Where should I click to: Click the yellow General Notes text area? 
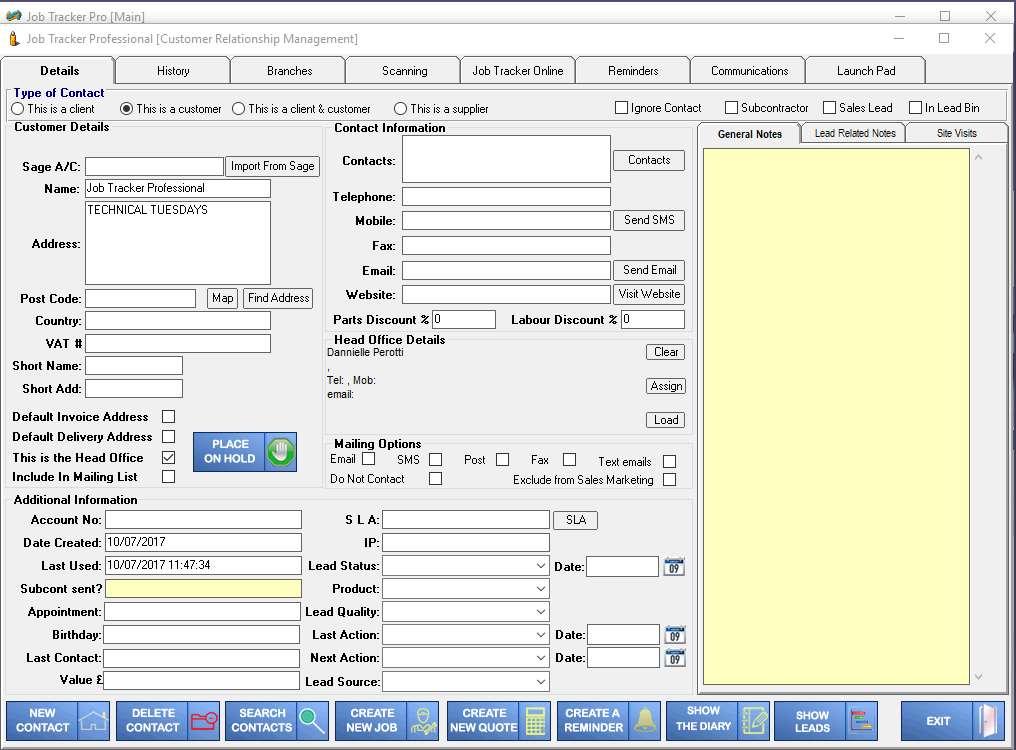pos(836,416)
